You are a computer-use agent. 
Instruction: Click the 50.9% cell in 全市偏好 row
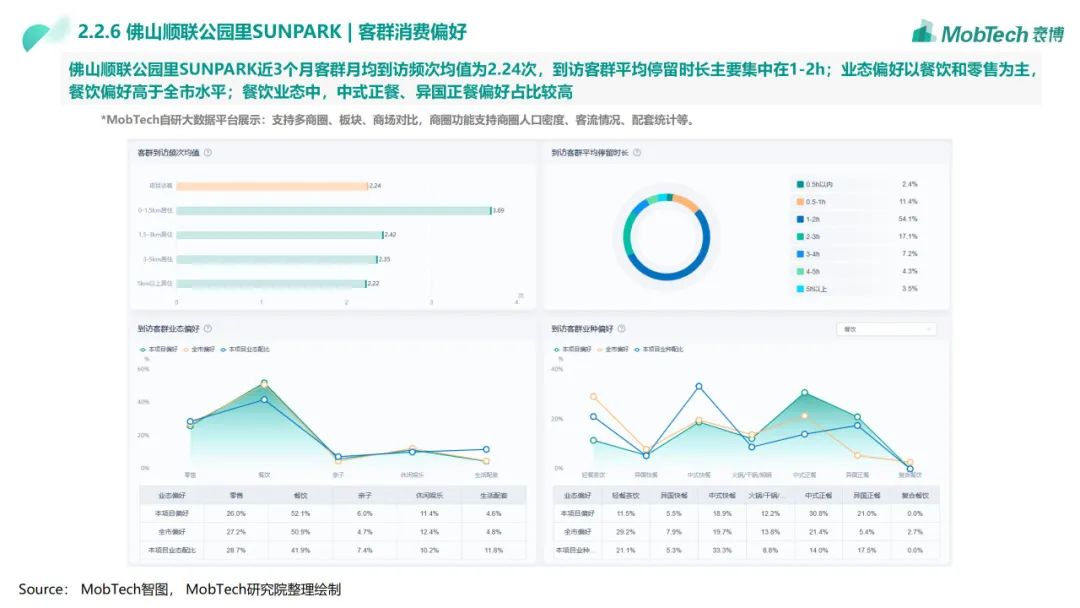pyautogui.click(x=300, y=532)
